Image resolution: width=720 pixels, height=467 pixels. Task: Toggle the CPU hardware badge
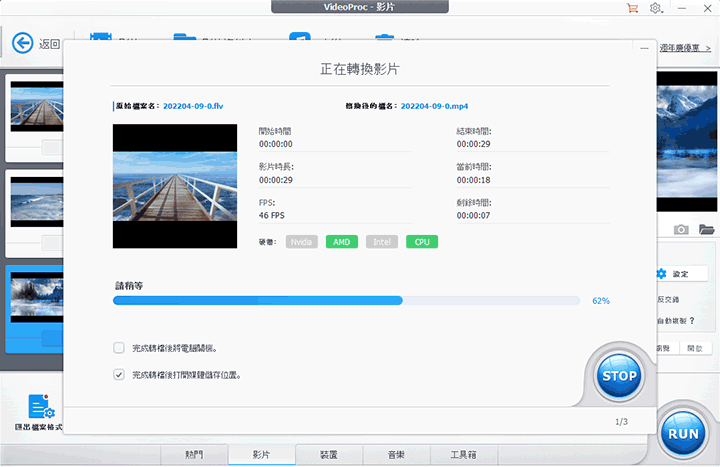coord(422,242)
